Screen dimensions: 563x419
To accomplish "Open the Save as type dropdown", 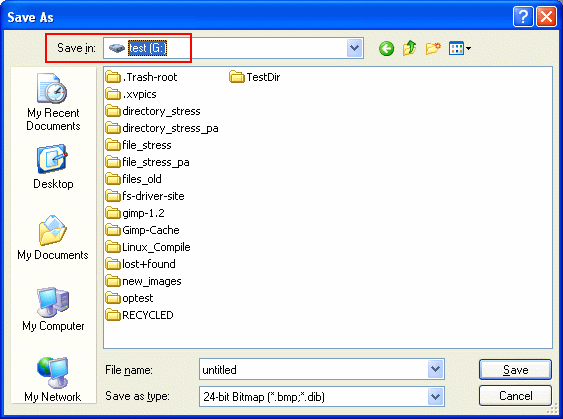I will click(436, 396).
